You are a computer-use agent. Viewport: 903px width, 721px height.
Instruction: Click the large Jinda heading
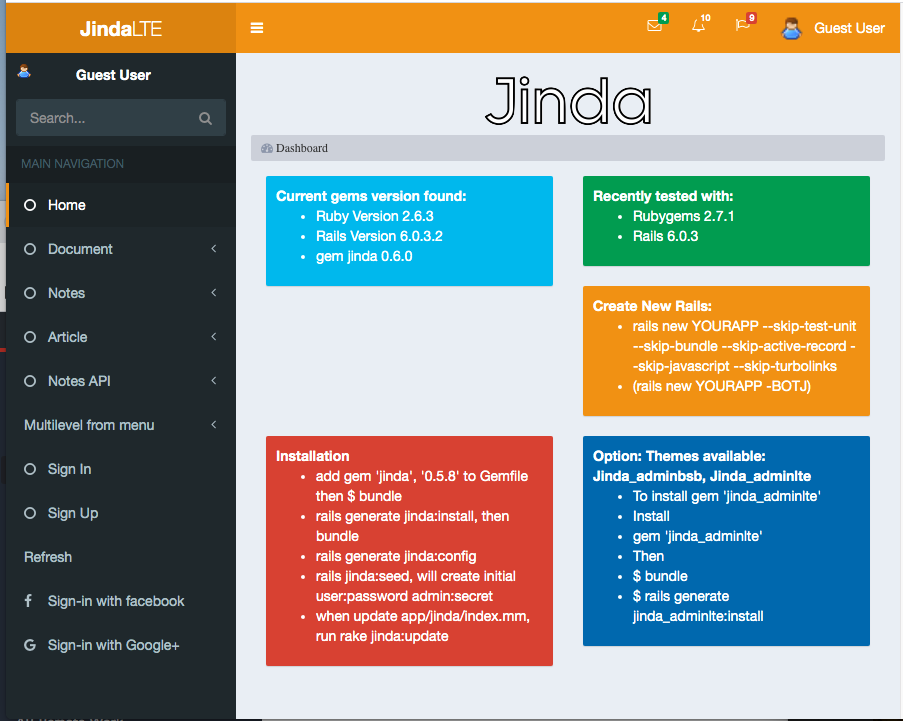click(x=568, y=101)
